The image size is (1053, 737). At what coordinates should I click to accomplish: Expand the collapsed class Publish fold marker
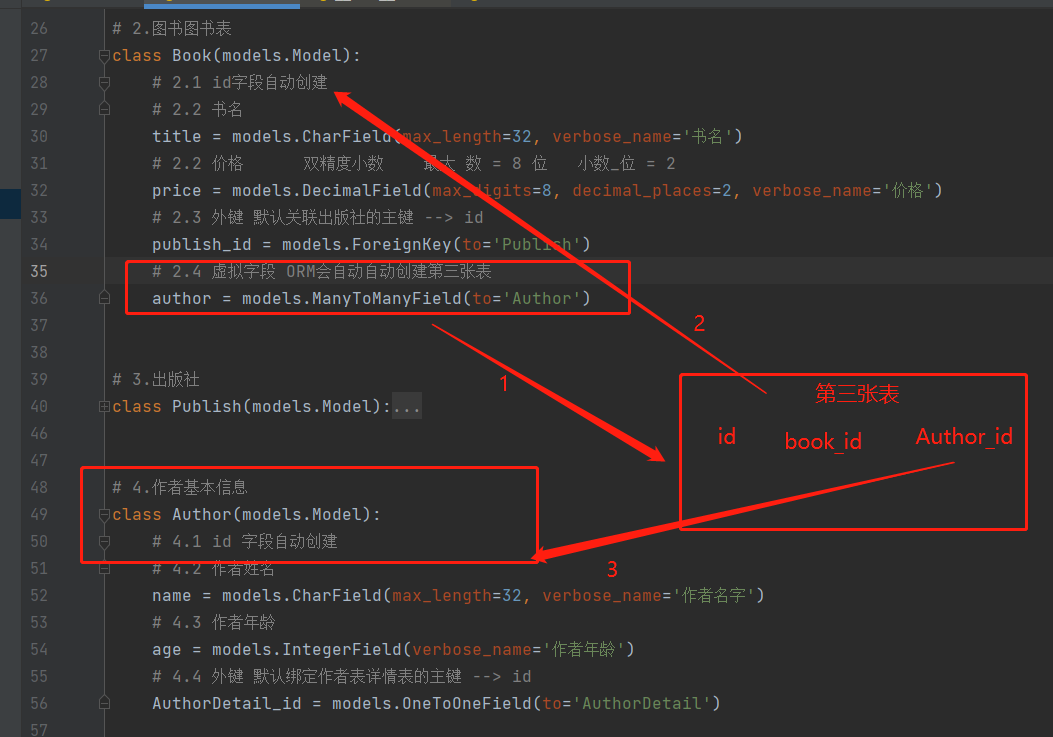click(104, 406)
